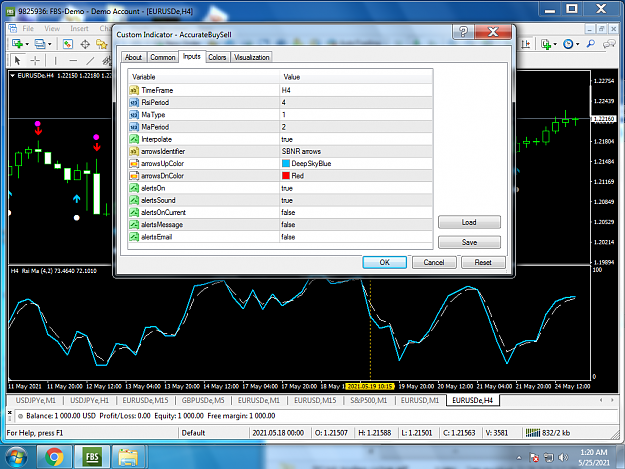
Task: Expand the New Chart dropdown arrow
Action: (x=27, y=44)
